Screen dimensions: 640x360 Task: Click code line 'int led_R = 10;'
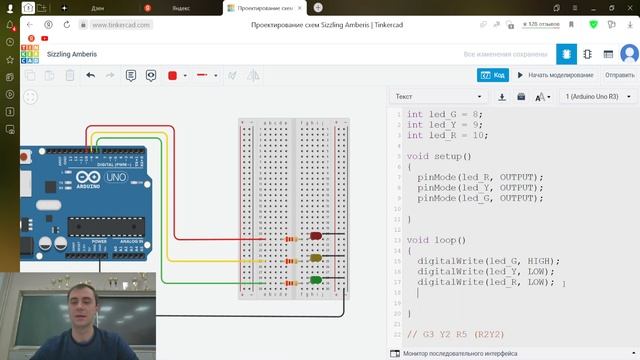click(x=447, y=136)
